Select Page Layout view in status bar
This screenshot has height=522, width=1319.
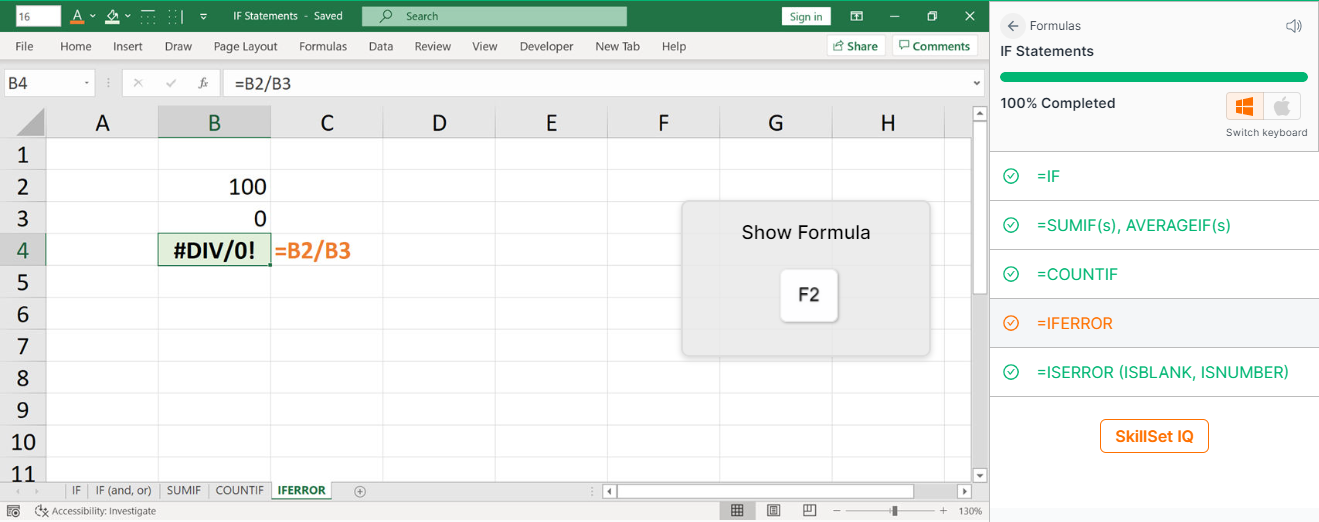[x=773, y=510]
